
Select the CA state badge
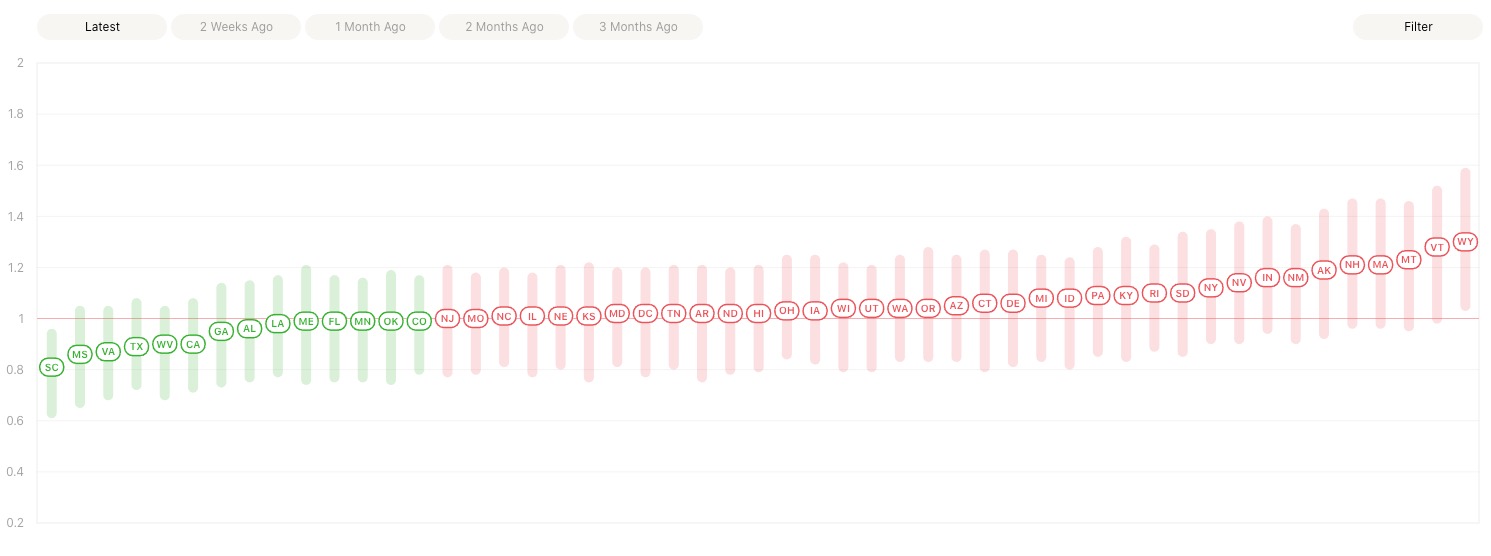[193, 345]
